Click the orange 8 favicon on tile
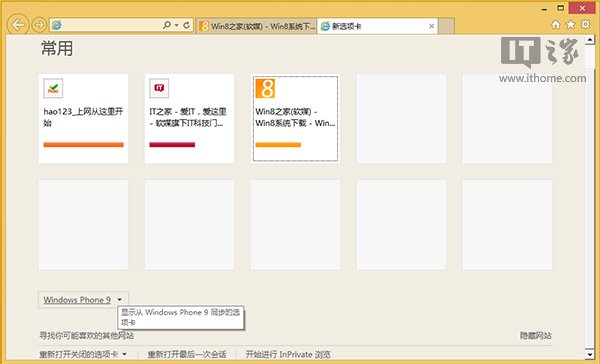600x364 pixels. click(265, 88)
